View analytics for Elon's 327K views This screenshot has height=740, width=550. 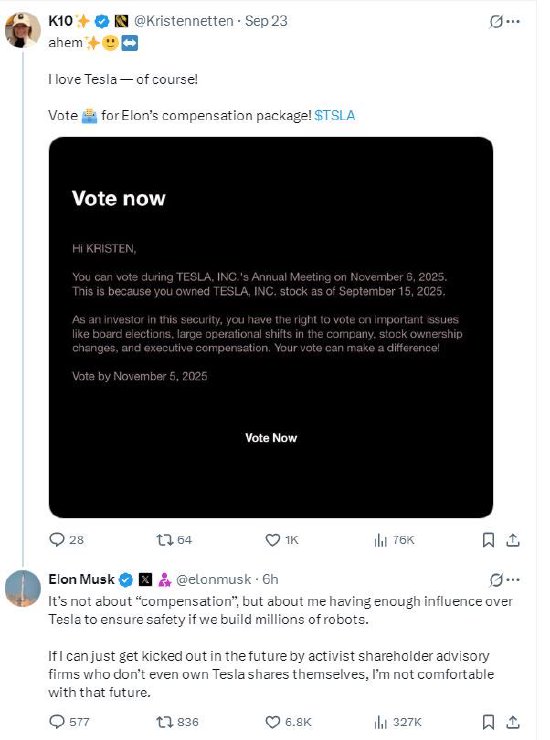[397, 722]
